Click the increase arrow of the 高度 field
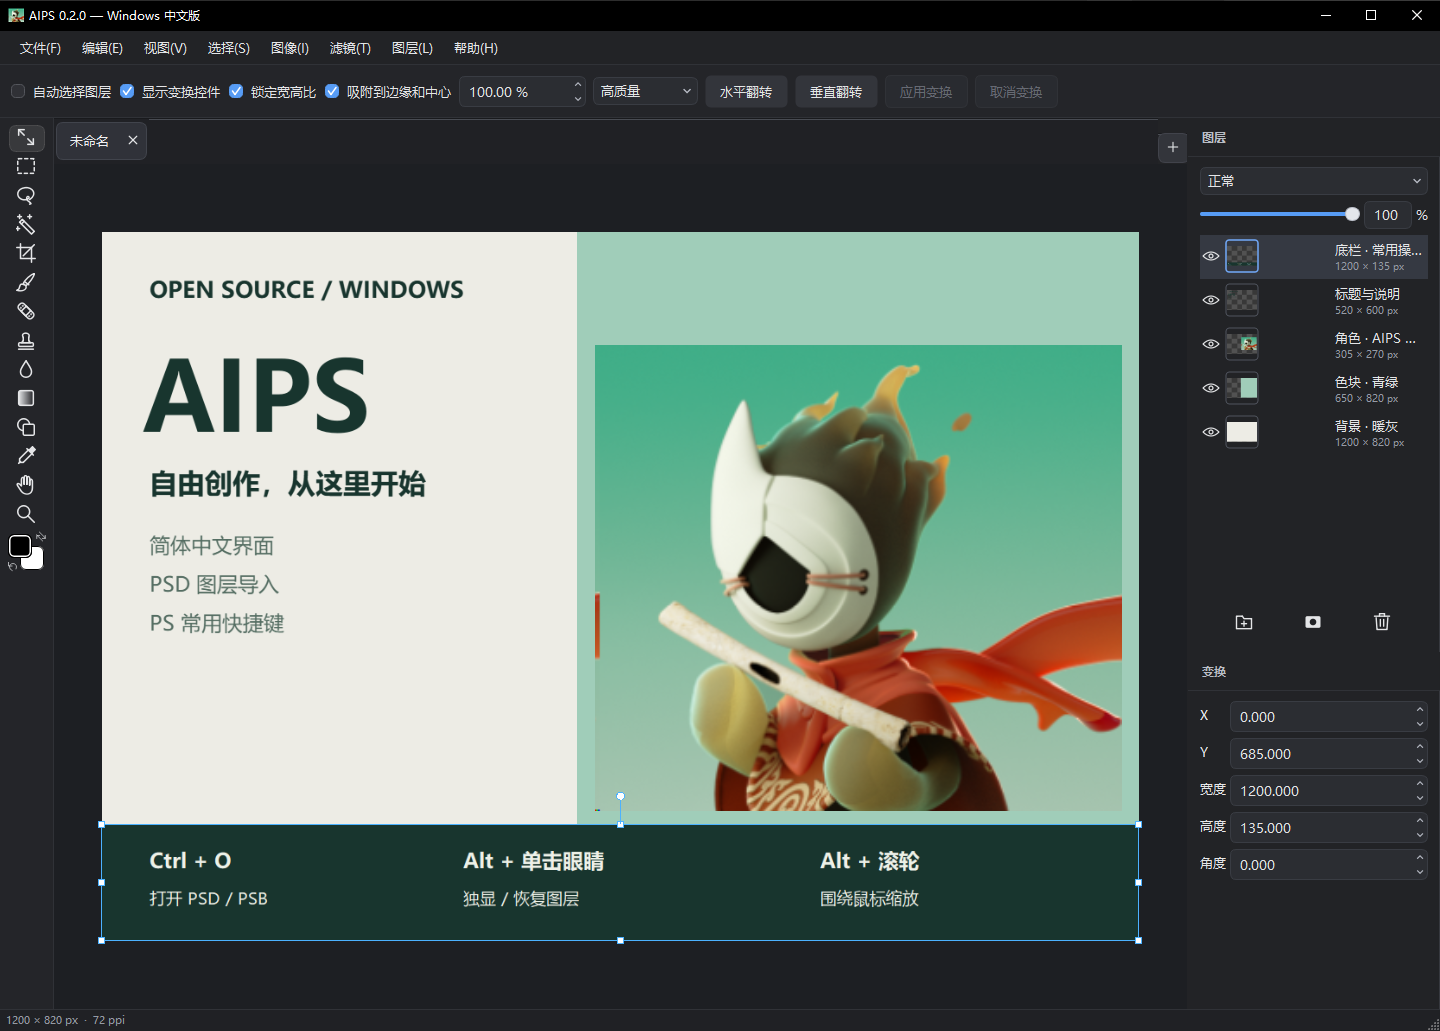 click(x=1419, y=821)
